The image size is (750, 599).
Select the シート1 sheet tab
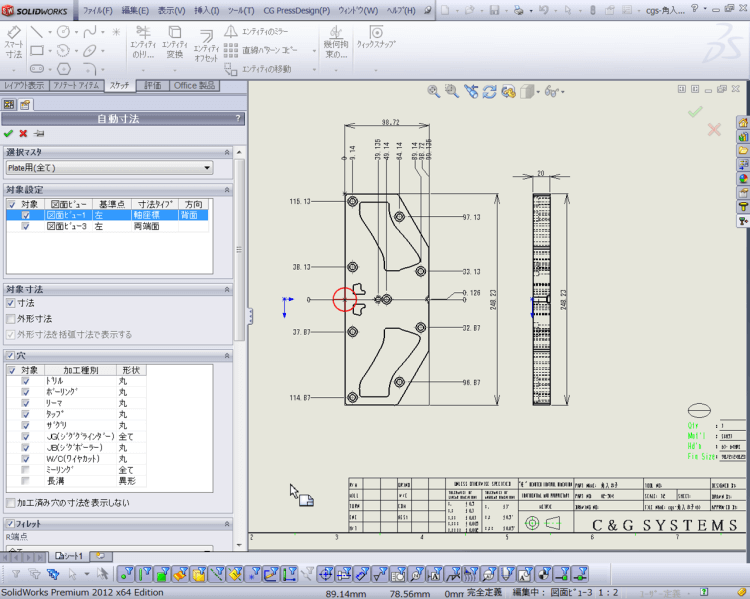click(69, 556)
